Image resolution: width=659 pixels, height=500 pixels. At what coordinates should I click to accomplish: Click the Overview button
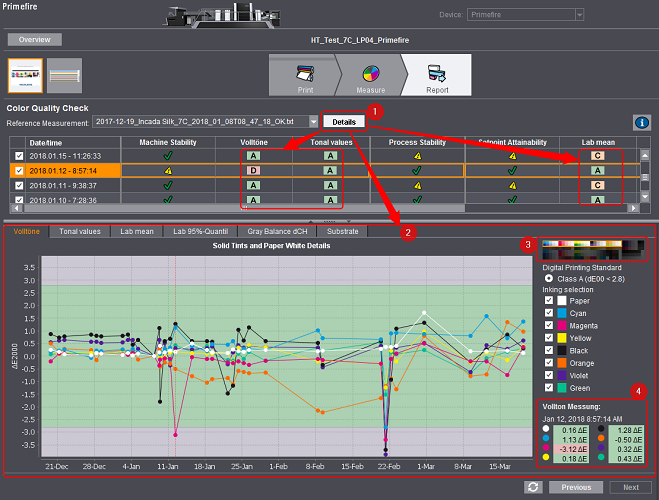tap(34, 39)
